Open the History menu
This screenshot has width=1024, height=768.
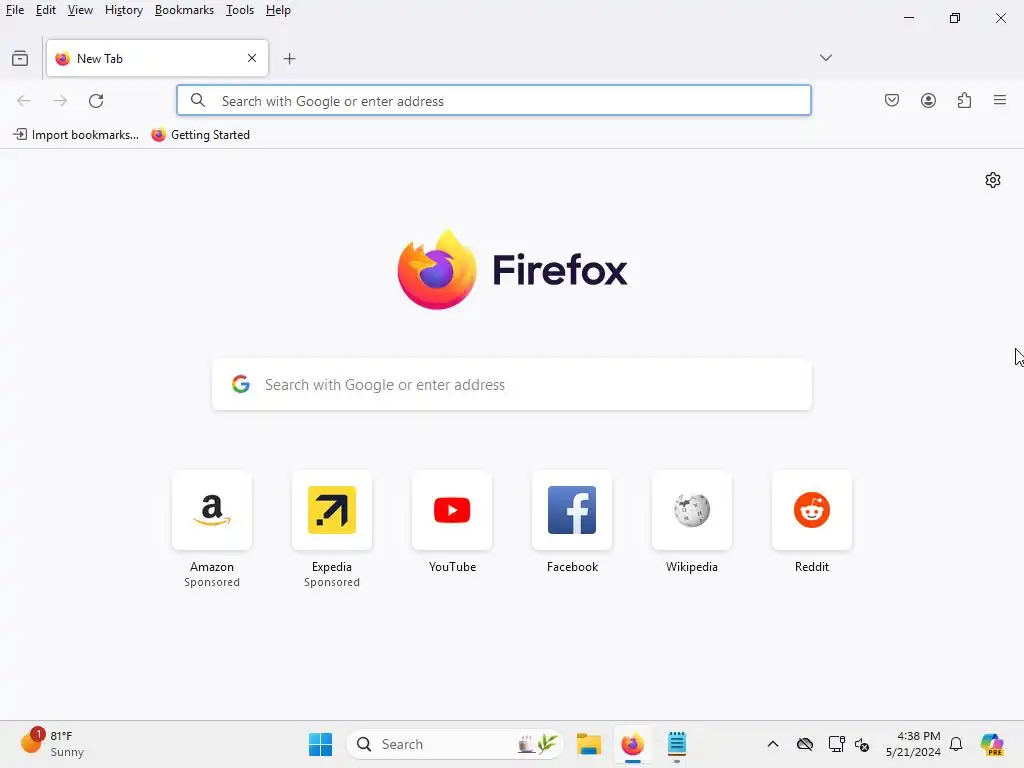coord(124,10)
